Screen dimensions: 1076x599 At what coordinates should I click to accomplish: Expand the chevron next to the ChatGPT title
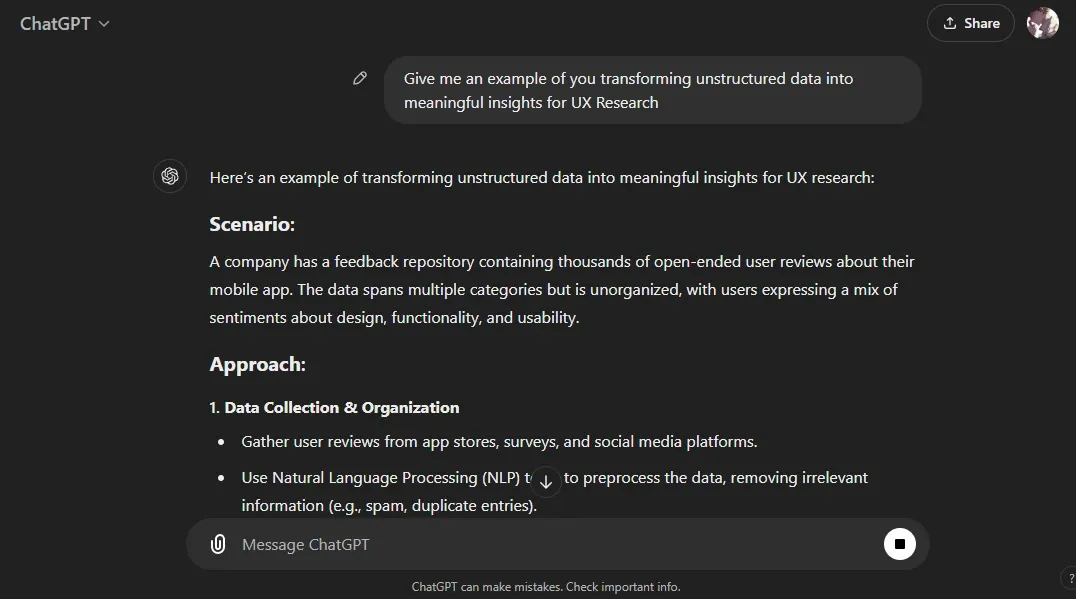click(103, 24)
